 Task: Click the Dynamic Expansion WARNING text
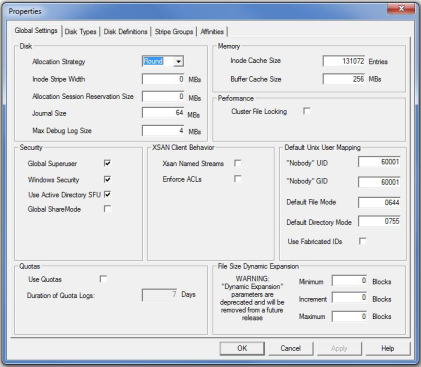tap(252, 298)
